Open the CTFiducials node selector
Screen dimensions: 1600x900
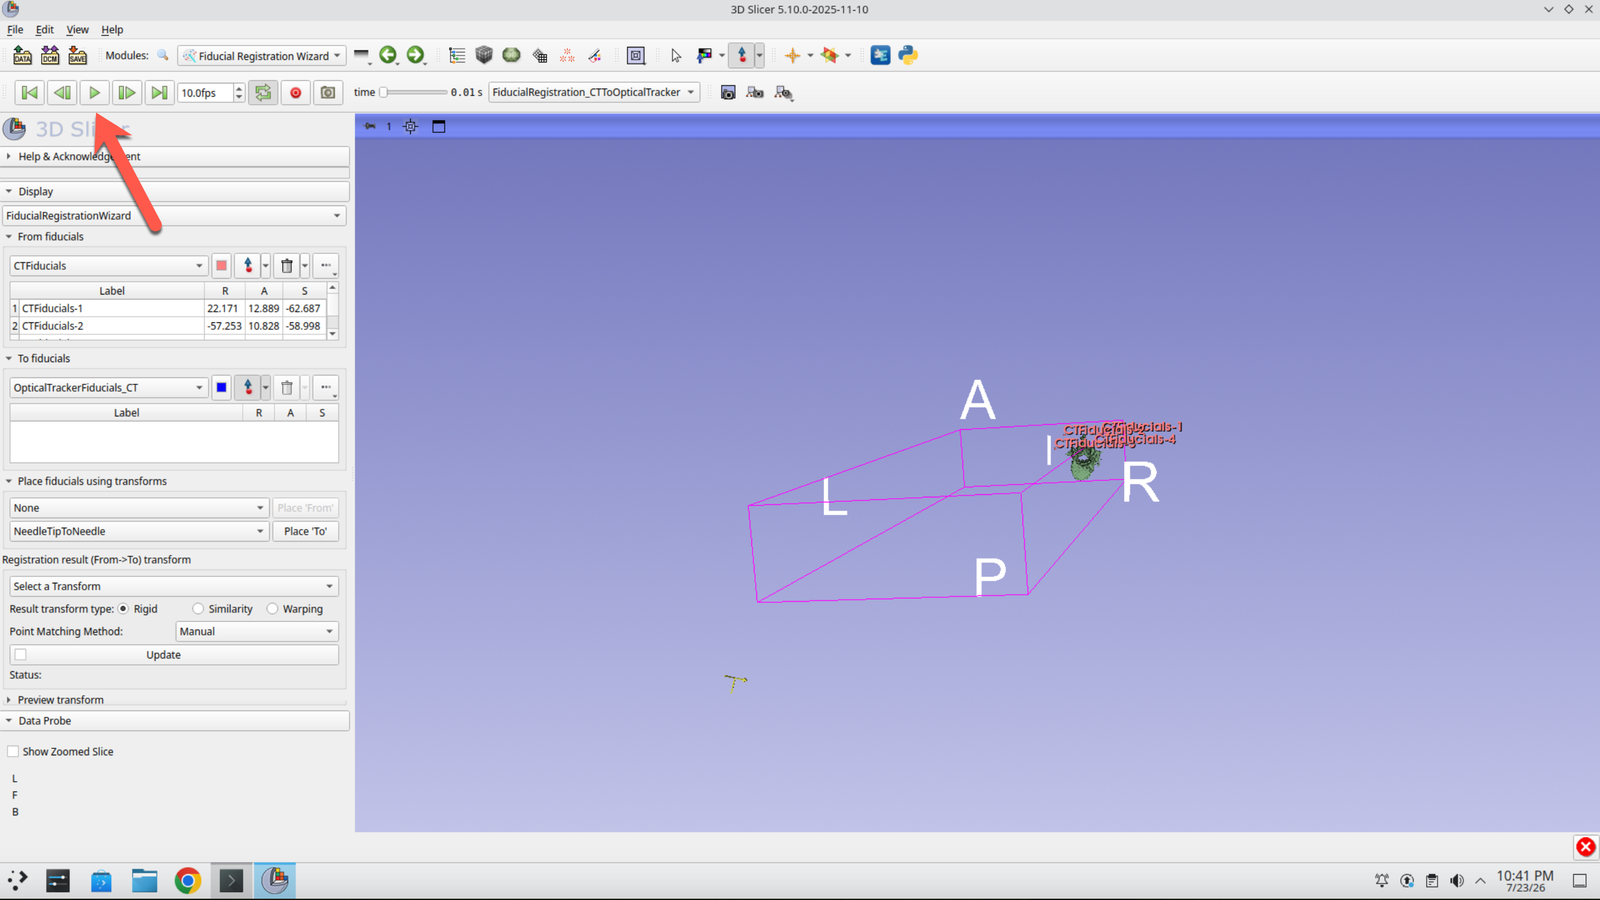click(x=108, y=266)
